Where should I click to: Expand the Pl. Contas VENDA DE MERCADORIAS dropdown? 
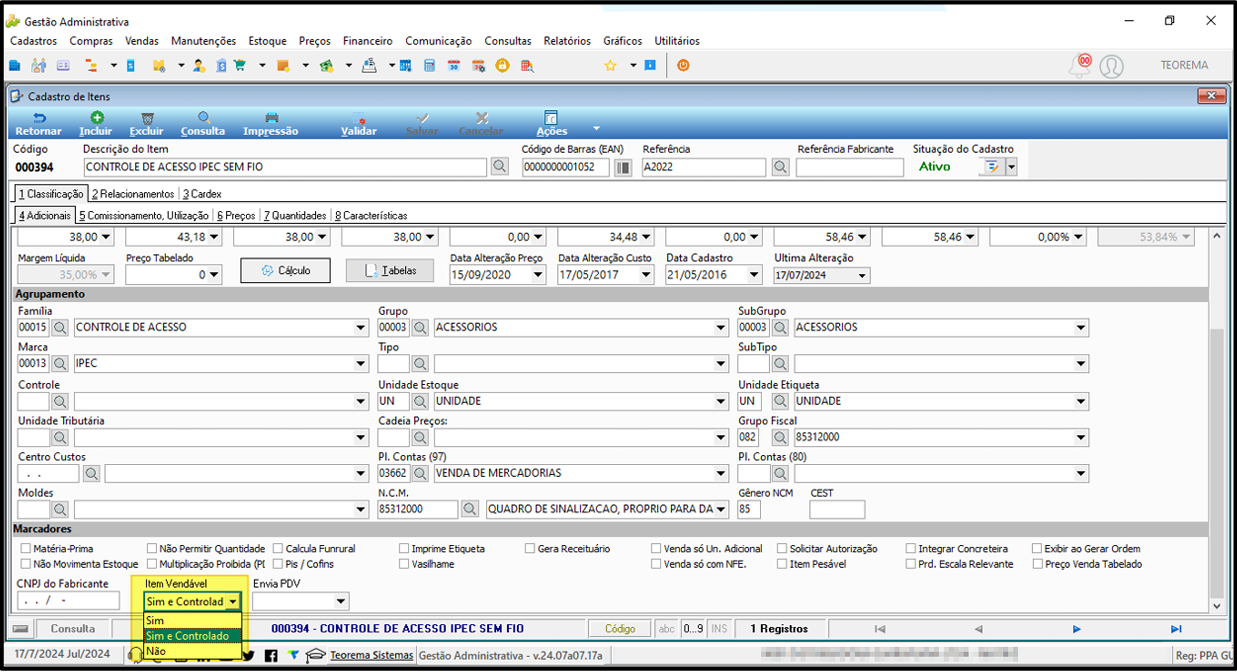[721, 473]
